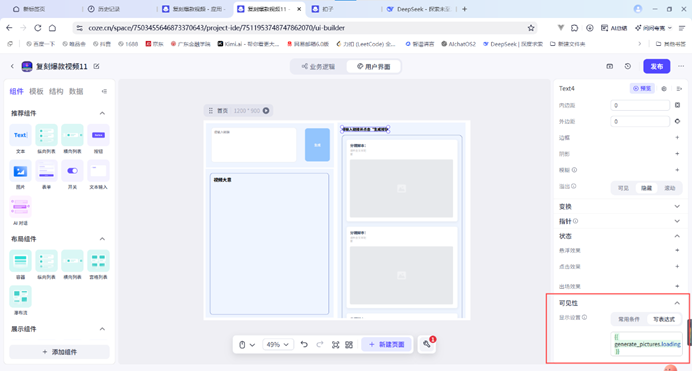692x371 pixels.
Task: Collapse the left component panel
Action: (104, 91)
